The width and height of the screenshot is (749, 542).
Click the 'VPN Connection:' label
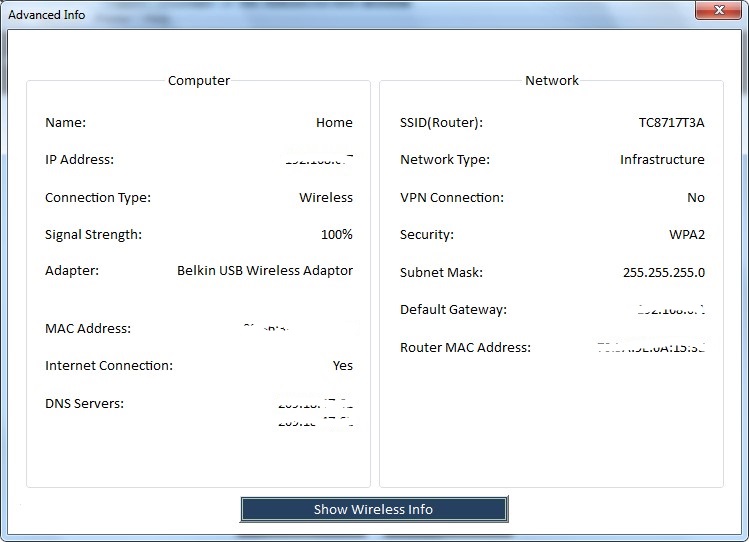pos(452,198)
